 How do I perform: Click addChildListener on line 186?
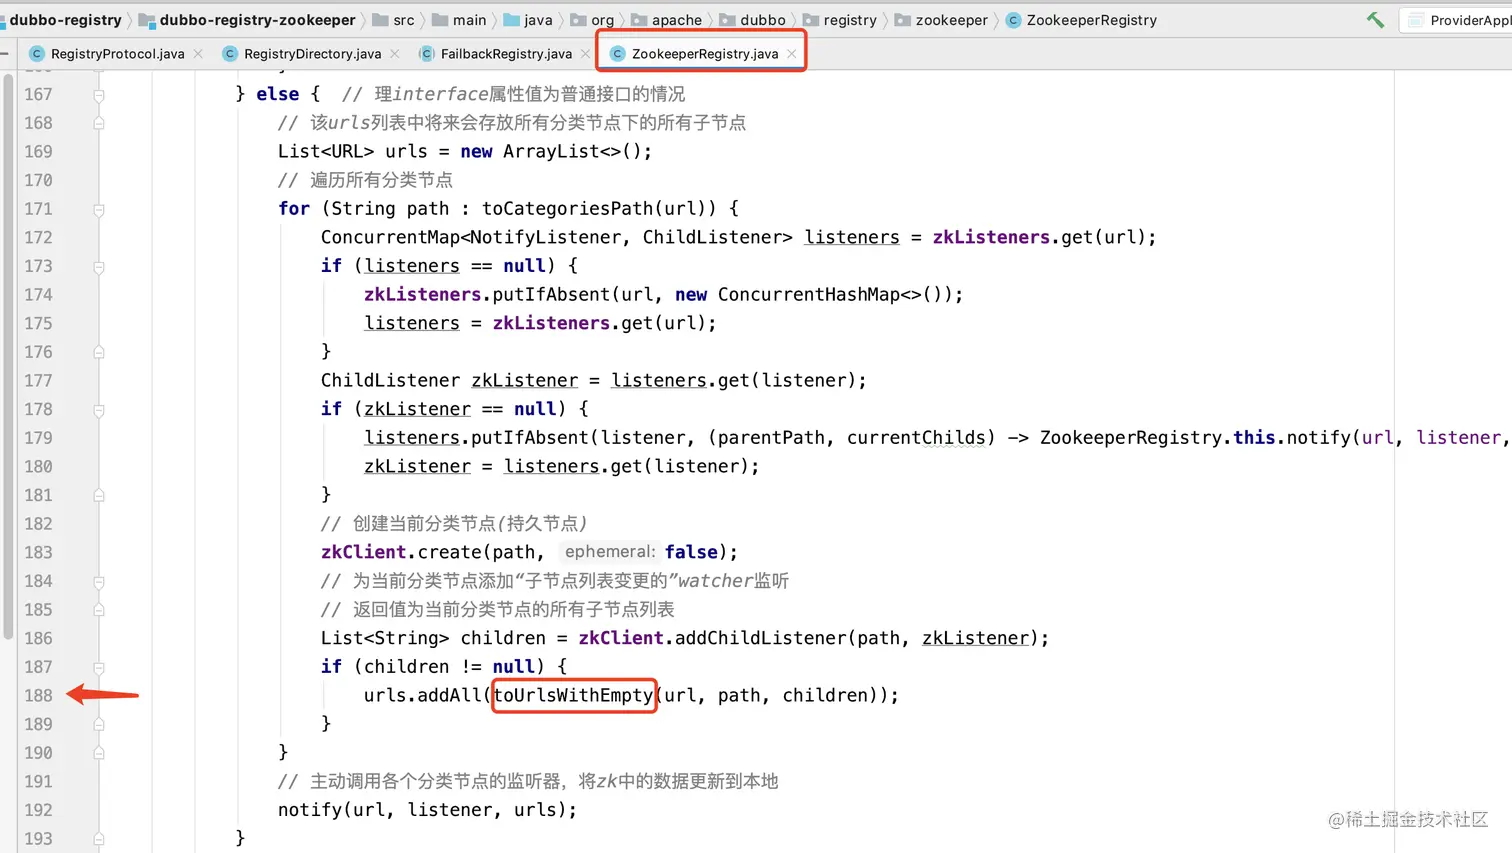point(761,638)
